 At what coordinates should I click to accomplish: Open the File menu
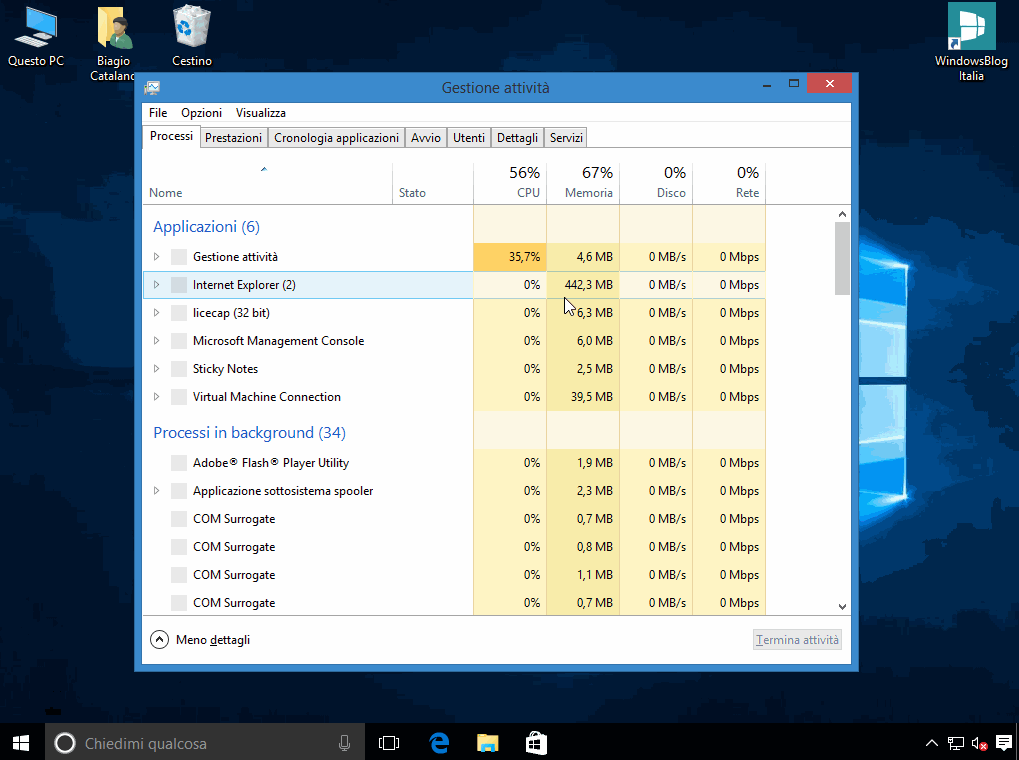tap(158, 113)
